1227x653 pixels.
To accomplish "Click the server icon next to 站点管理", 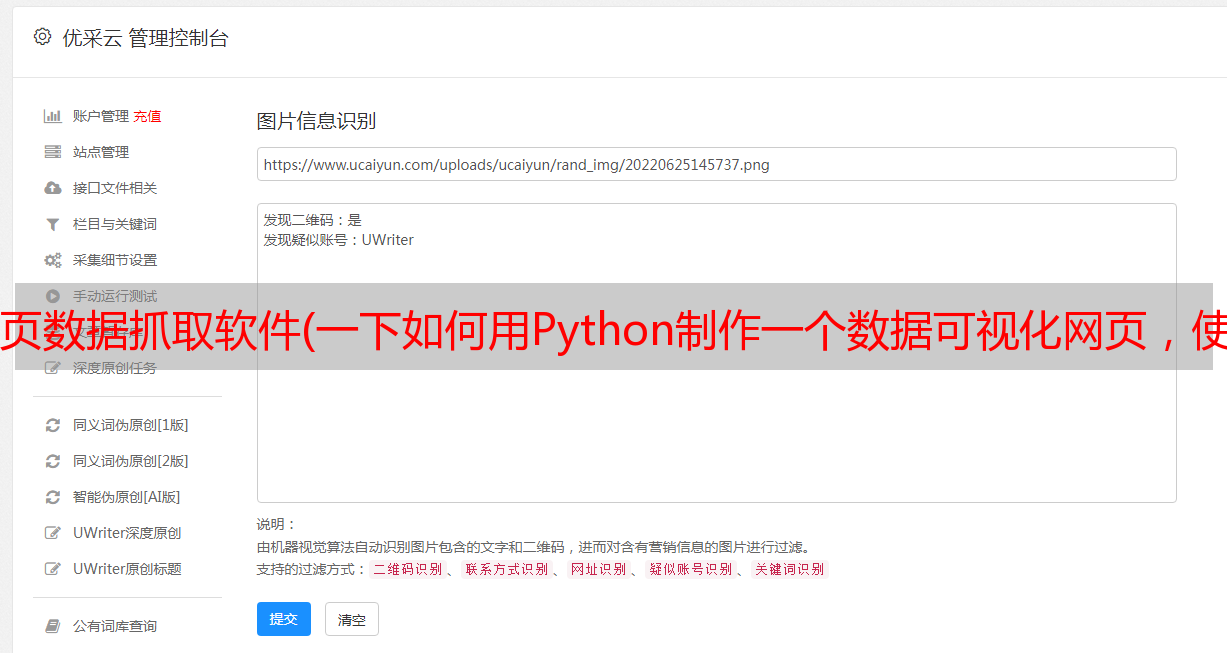I will point(53,152).
